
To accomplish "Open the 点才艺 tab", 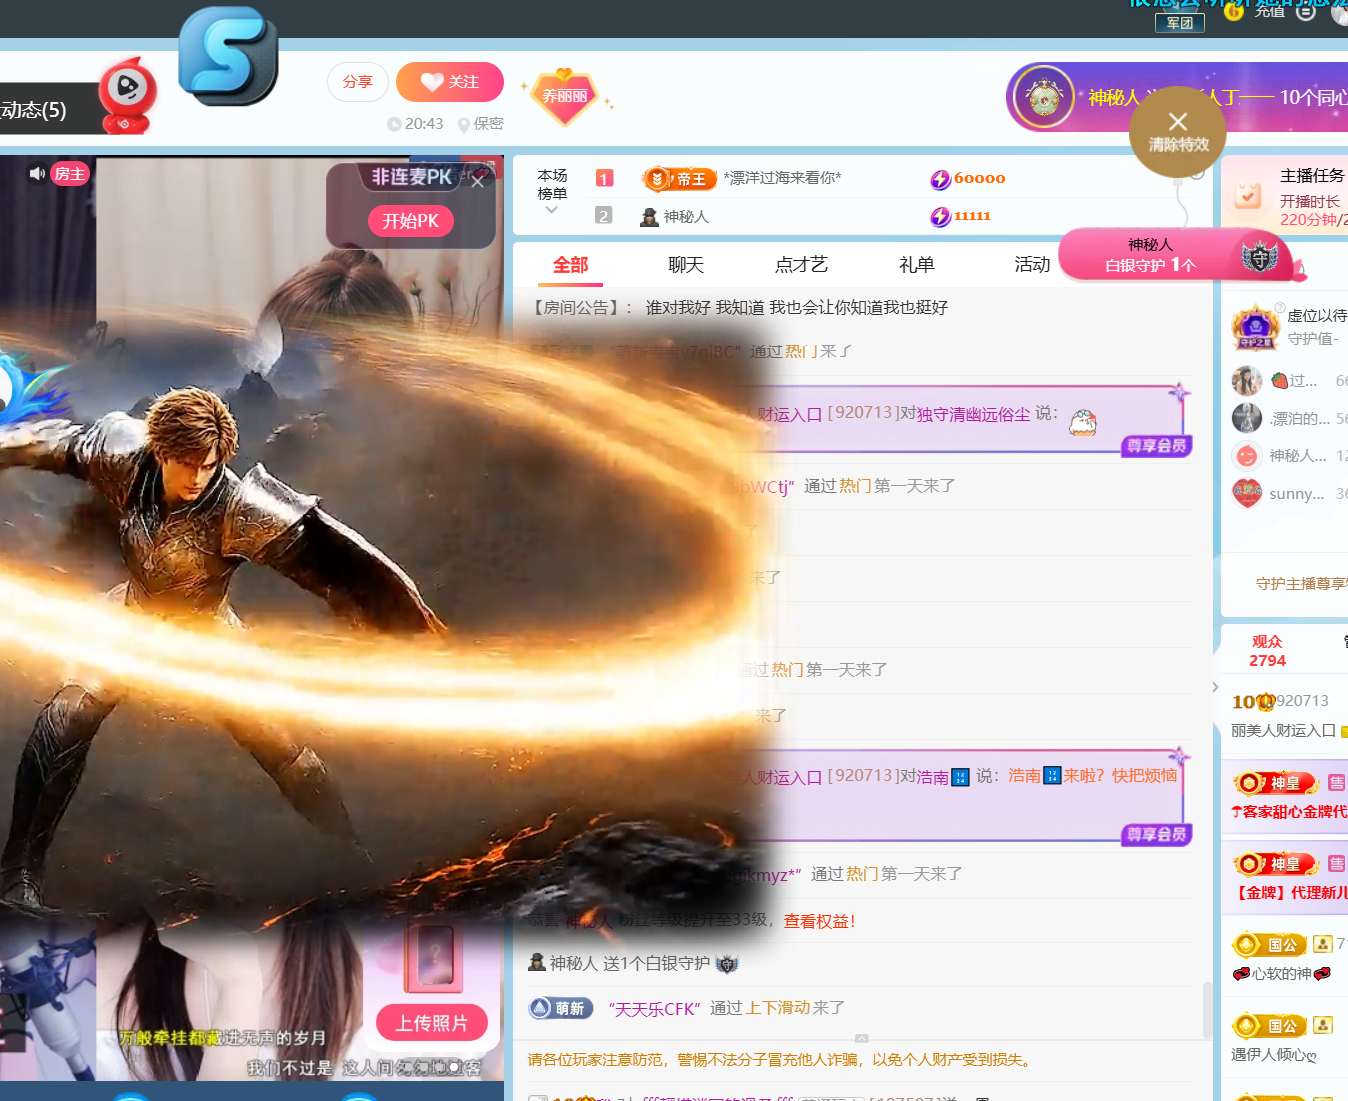I will [x=801, y=265].
